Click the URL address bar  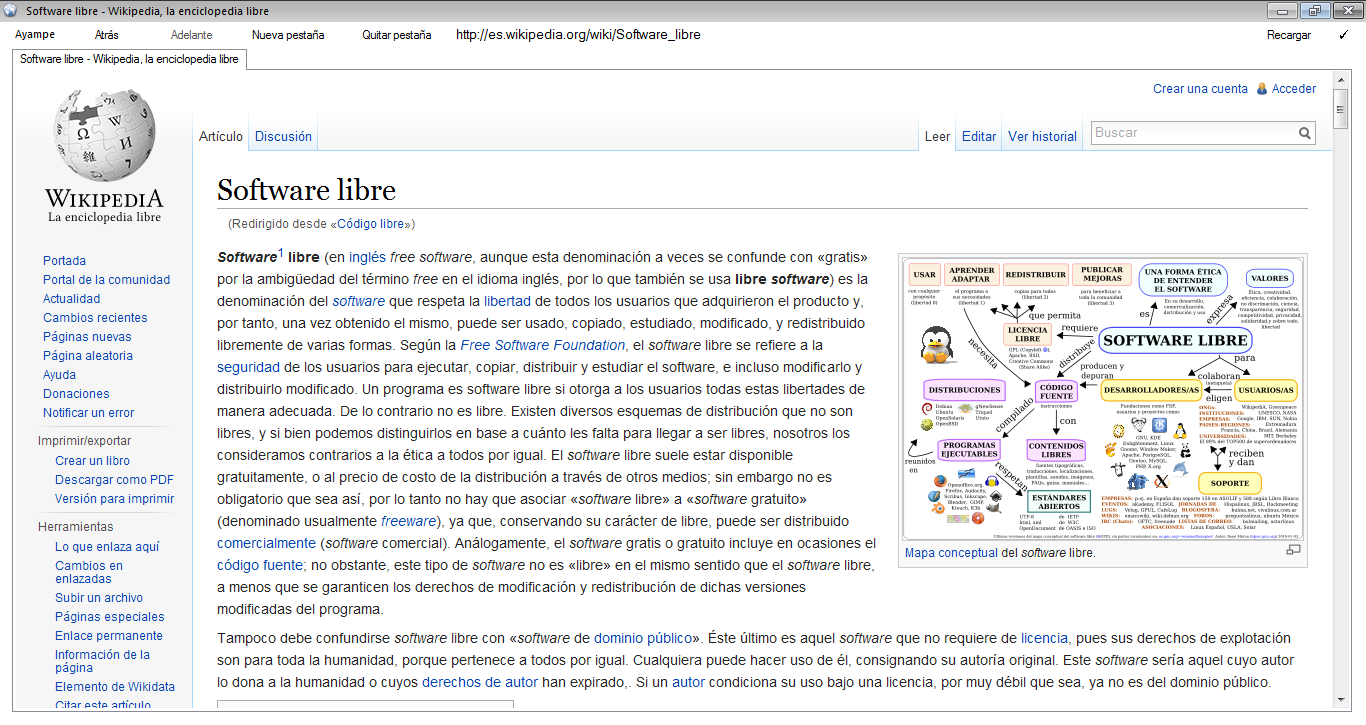click(x=578, y=34)
